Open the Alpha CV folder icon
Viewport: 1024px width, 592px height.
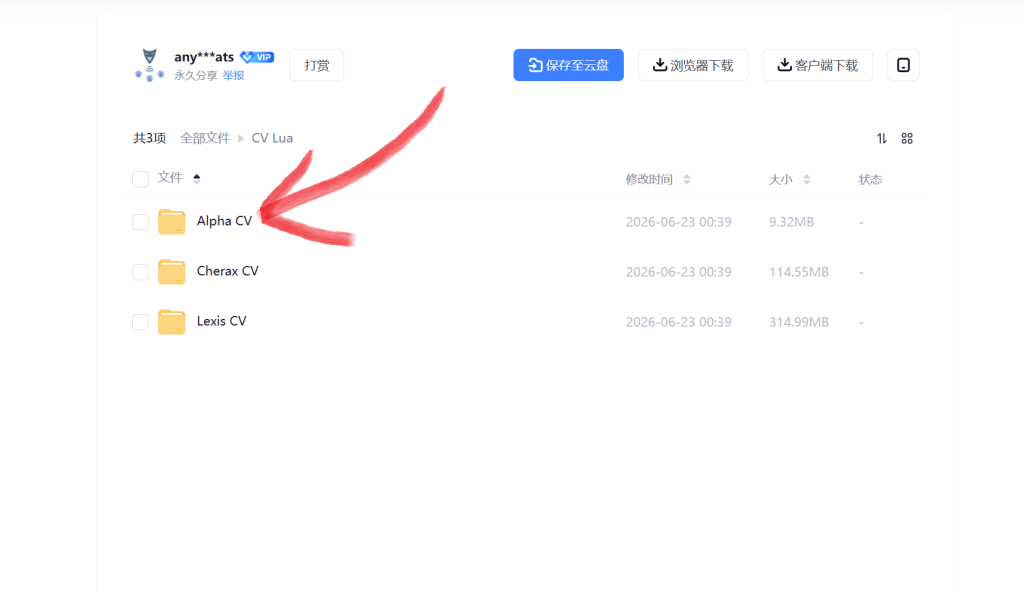click(172, 222)
